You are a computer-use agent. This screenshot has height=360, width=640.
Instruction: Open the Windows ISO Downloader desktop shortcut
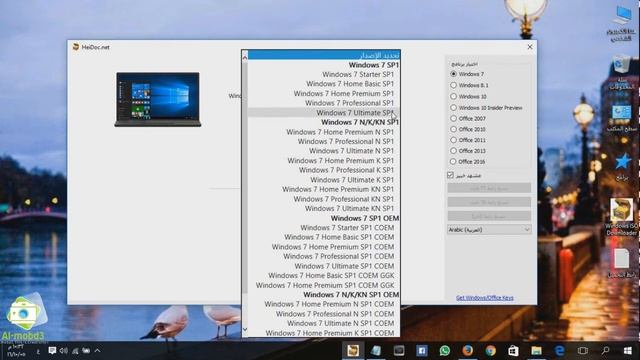[x=621, y=216]
